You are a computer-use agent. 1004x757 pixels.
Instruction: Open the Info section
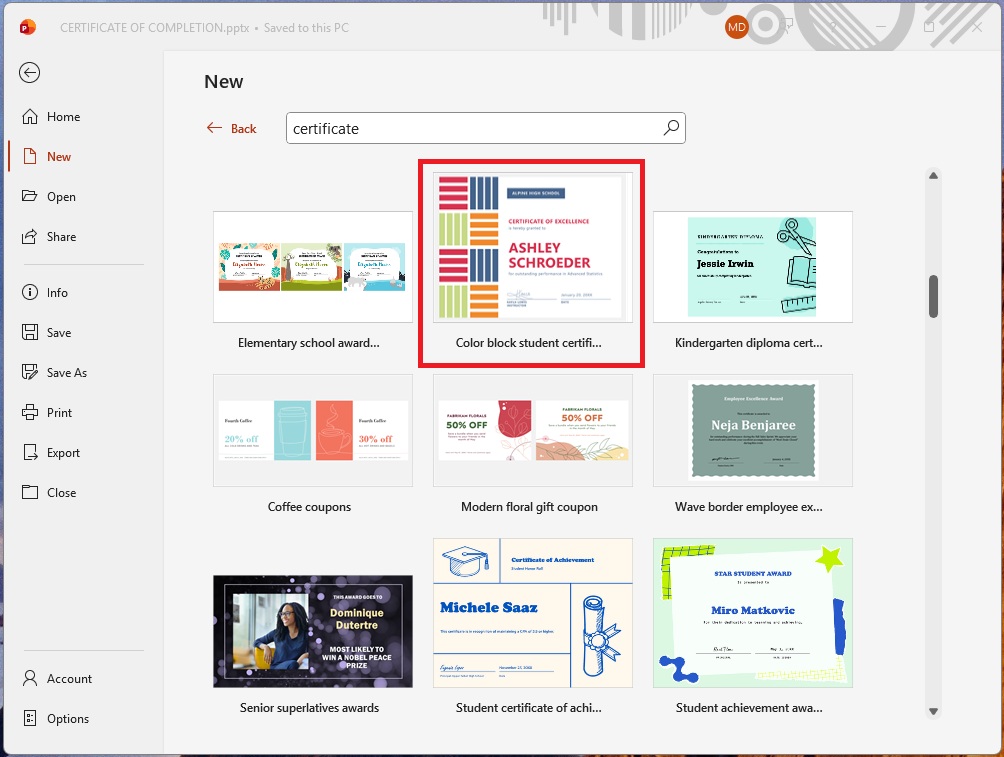[57, 293]
